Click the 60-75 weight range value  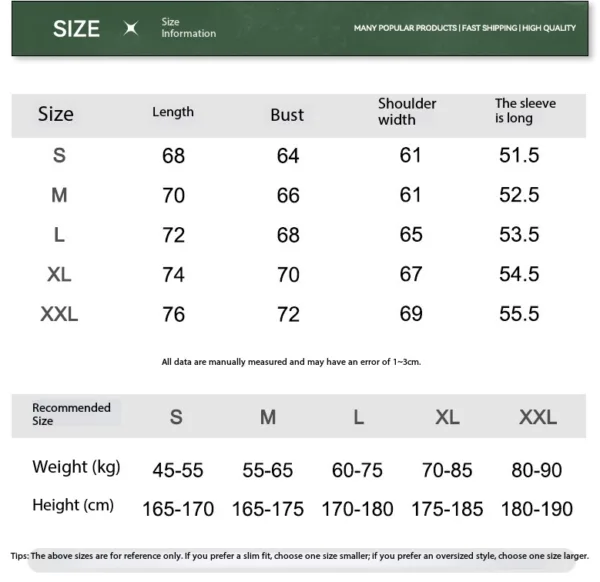tap(358, 469)
